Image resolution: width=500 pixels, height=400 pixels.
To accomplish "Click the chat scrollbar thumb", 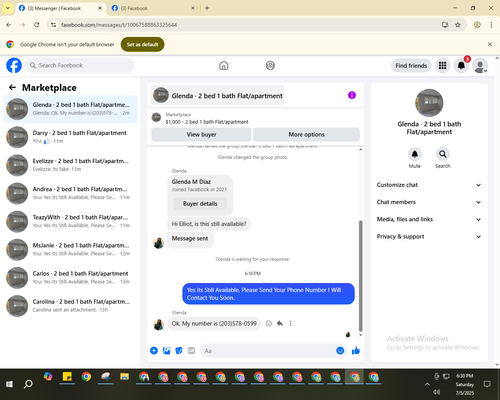I will (x=360, y=276).
